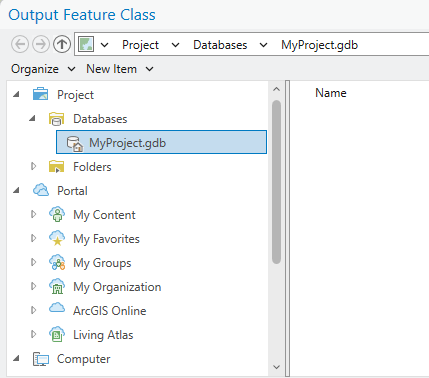Click the My Favorites star icon
Viewport: 429px width, 378px height.
[x=57, y=238]
